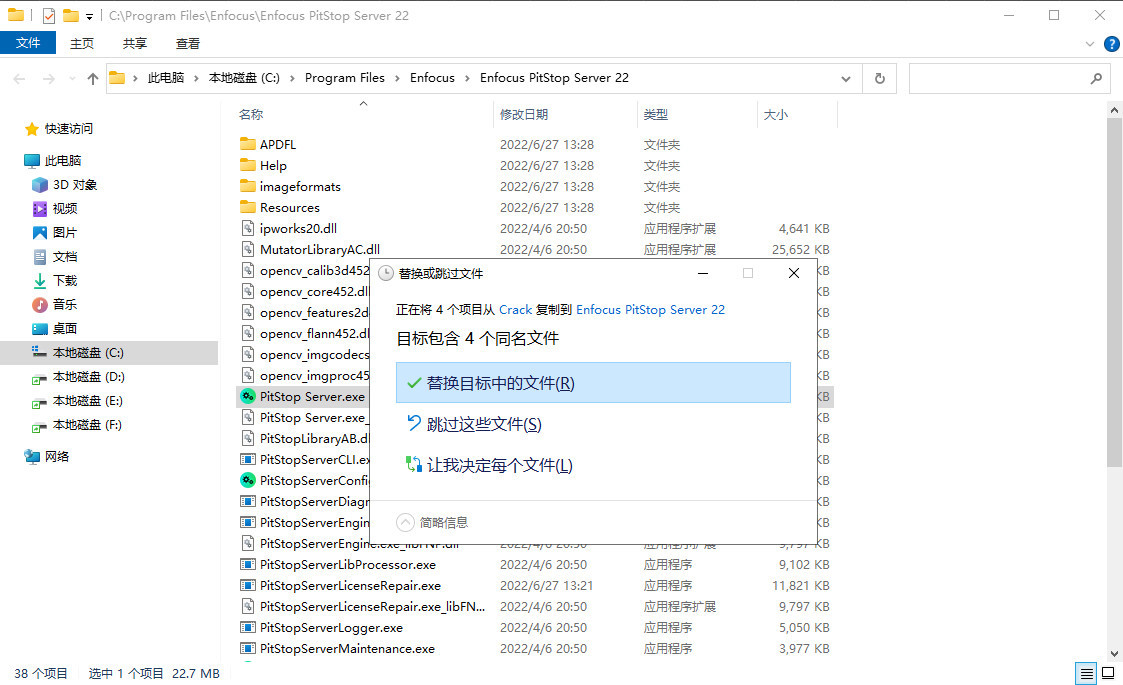Go up one folder level
The image size is (1123, 685).
click(x=93, y=79)
